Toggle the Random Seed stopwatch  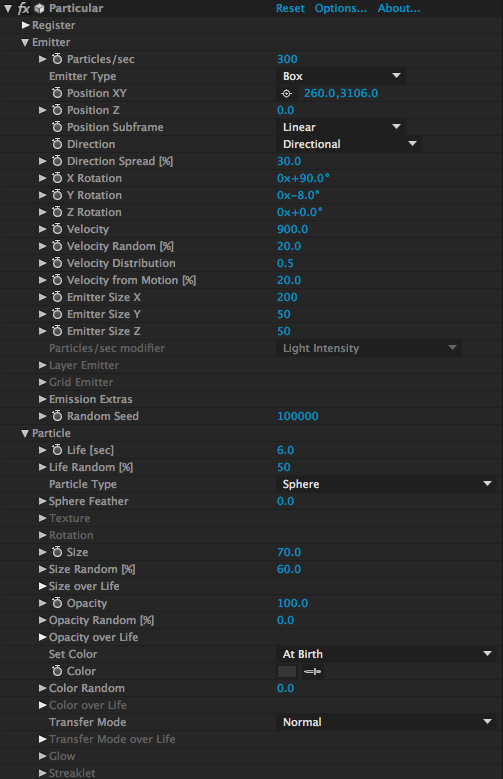(57, 416)
